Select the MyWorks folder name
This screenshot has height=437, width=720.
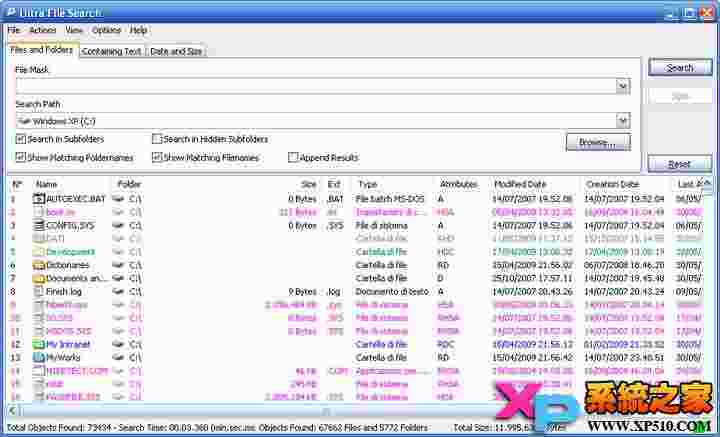(63, 358)
